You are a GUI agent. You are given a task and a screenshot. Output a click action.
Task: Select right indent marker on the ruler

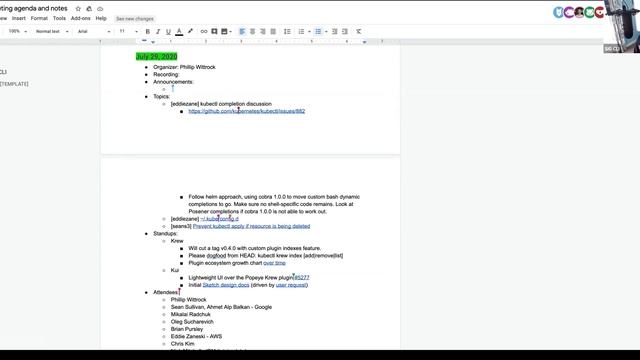pyautogui.click(x=364, y=42)
